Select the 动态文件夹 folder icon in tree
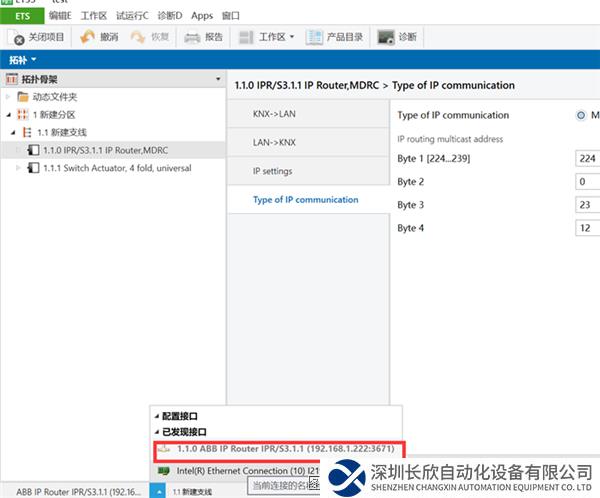 [x=22, y=97]
